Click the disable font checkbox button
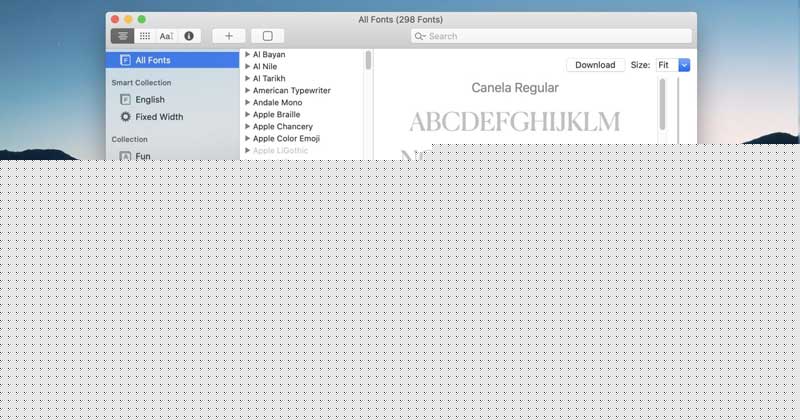This screenshot has width=800, height=420. (x=267, y=36)
